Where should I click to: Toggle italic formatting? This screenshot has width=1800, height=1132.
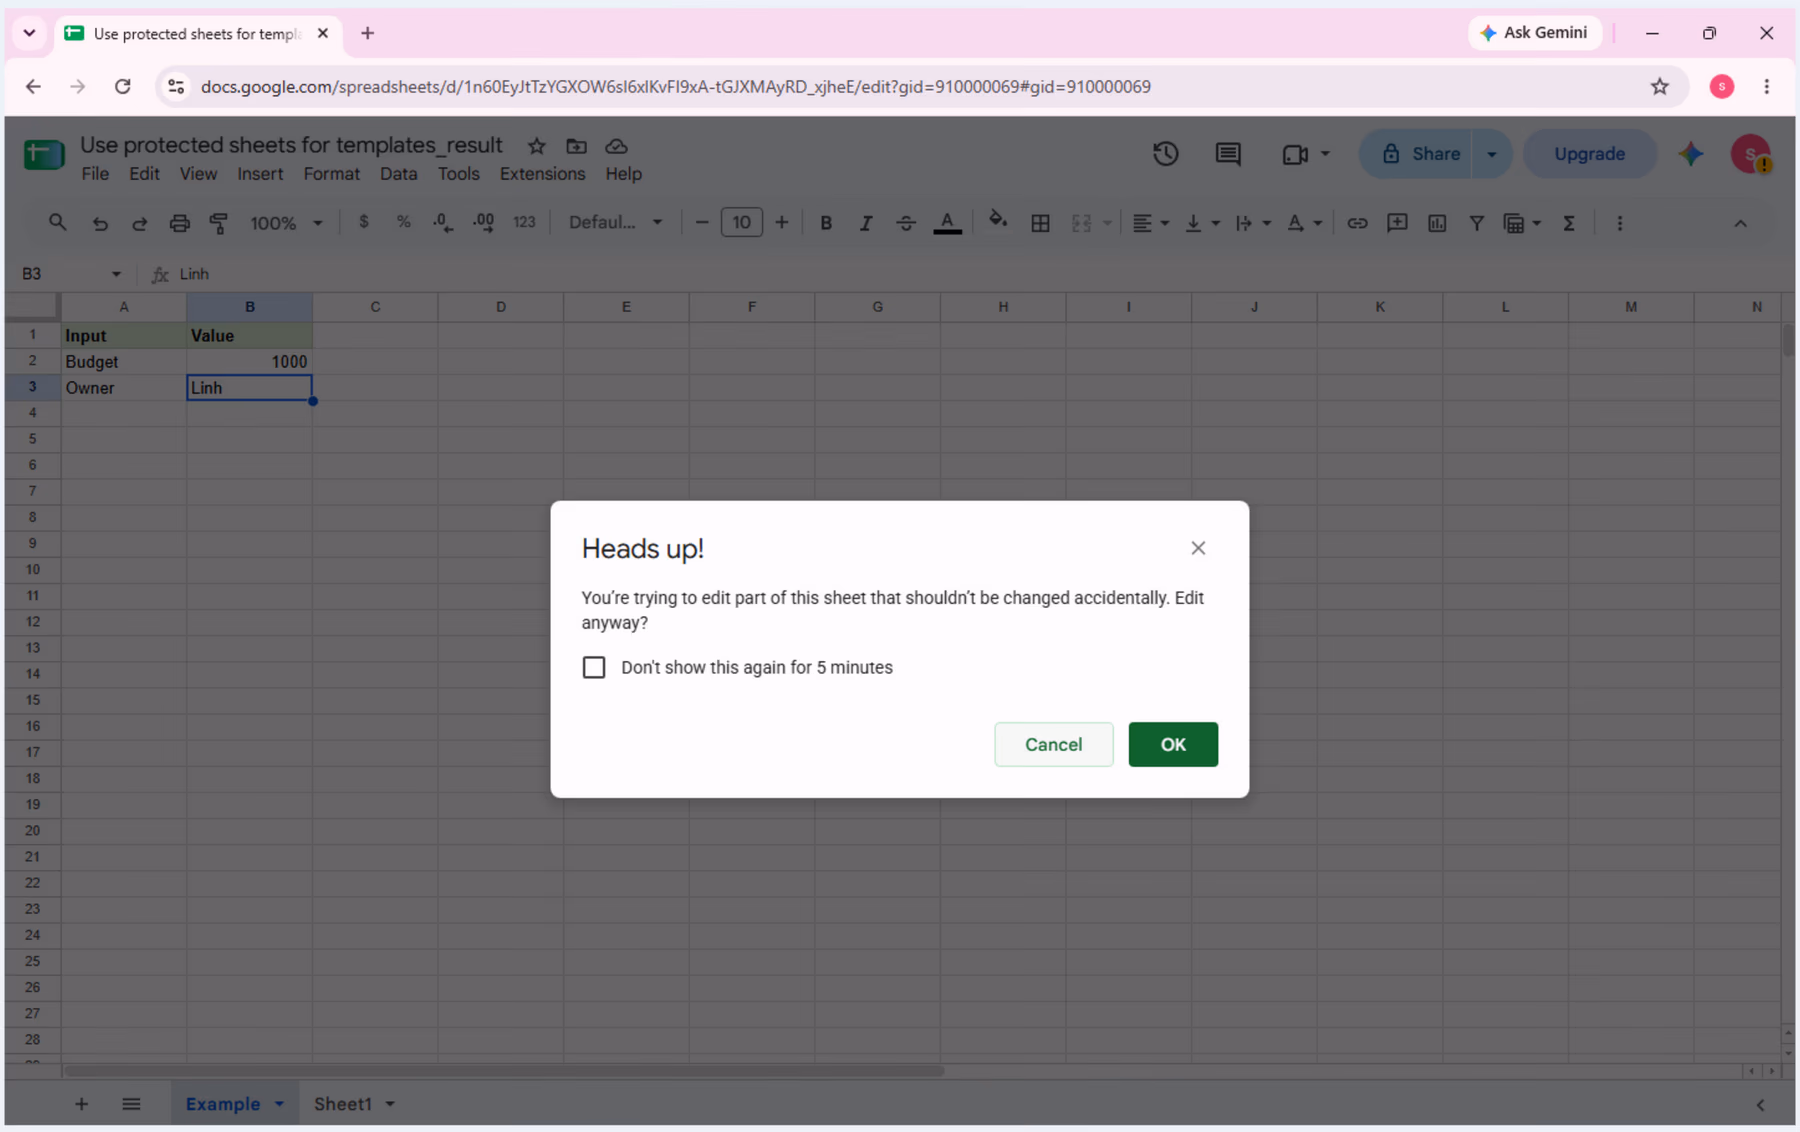(866, 223)
